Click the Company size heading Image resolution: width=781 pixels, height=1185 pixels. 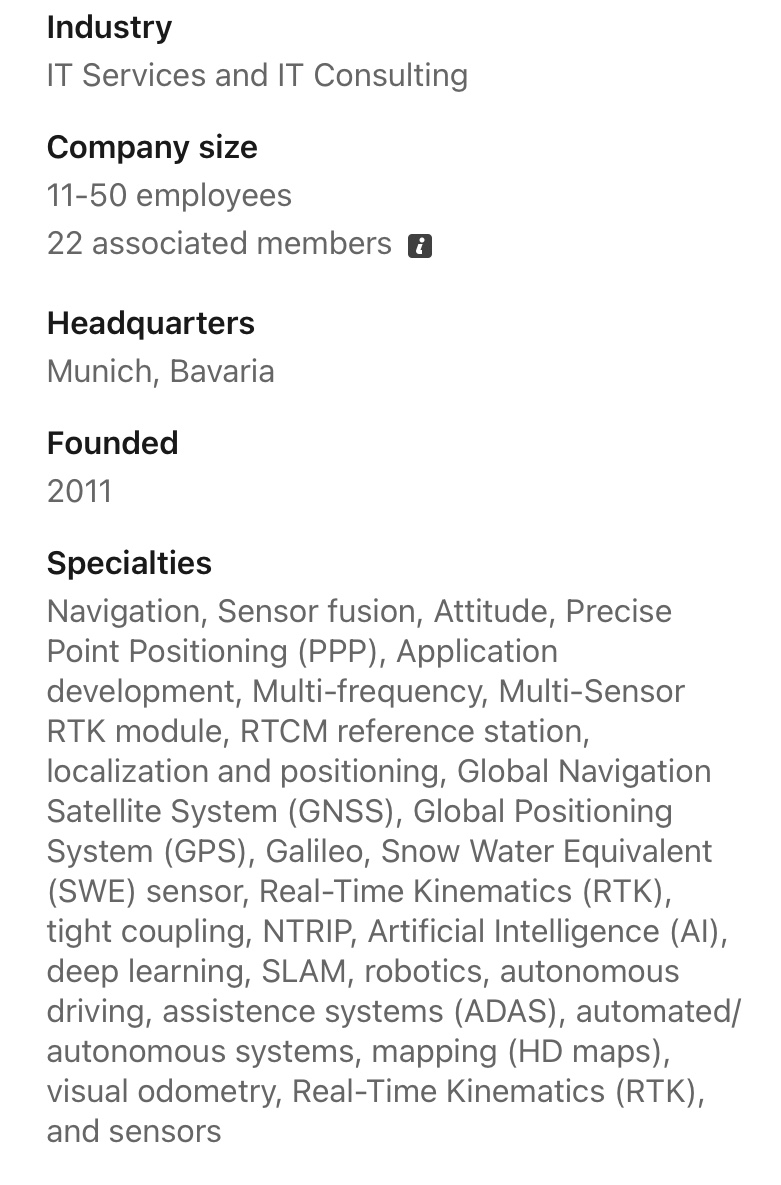tap(152, 147)
